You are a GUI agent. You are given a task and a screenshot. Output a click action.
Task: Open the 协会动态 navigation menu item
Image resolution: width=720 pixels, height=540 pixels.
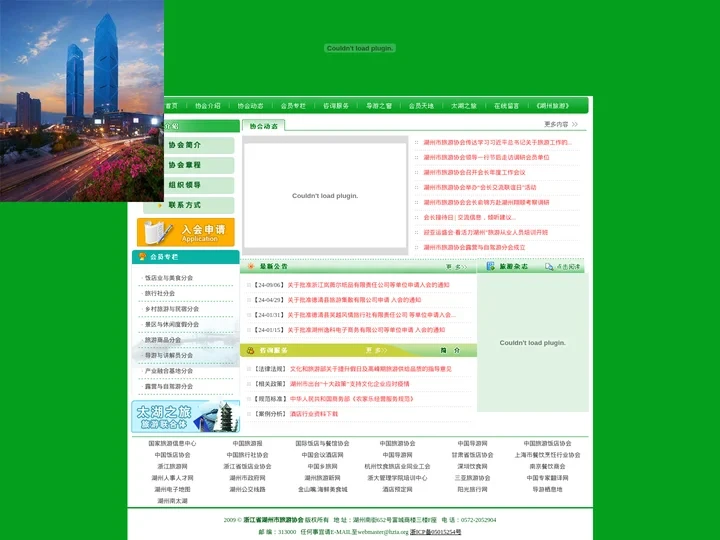[x=250, y=106]
